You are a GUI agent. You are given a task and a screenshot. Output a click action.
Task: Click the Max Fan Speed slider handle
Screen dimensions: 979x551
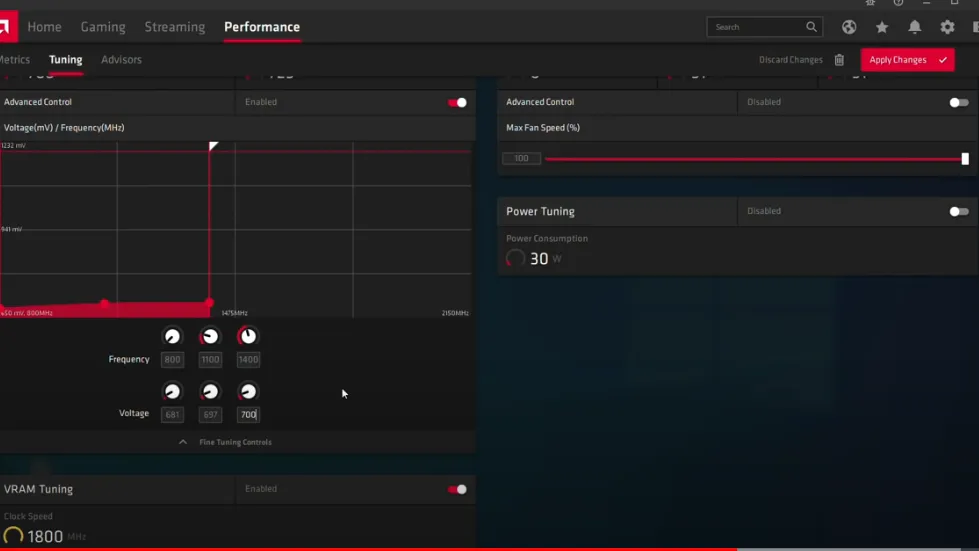point(965,158)
